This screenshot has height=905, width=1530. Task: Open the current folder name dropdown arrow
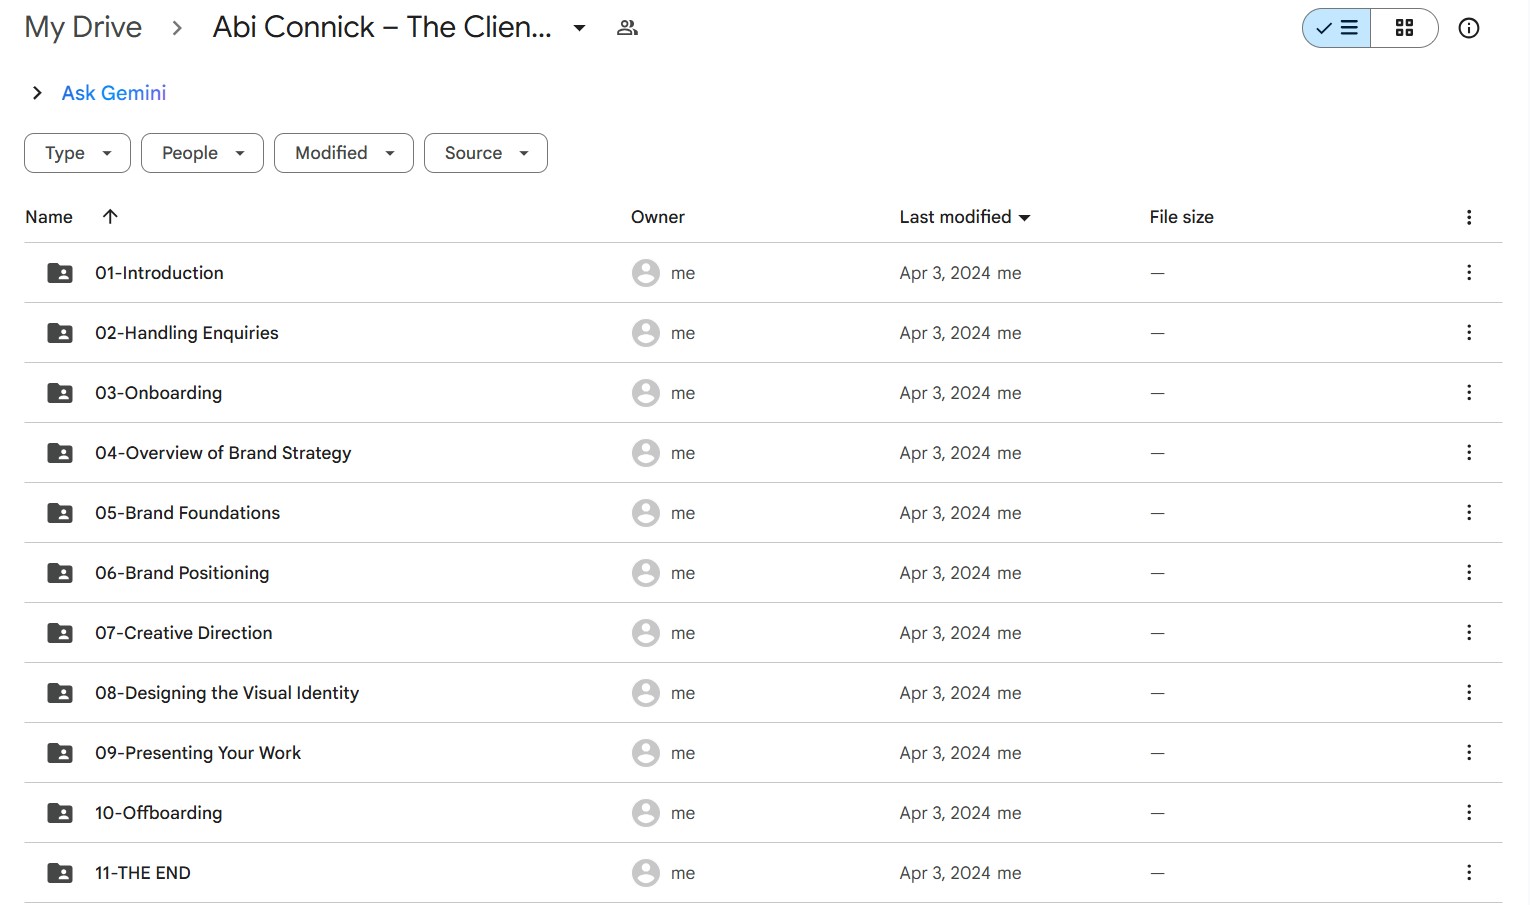579,28
